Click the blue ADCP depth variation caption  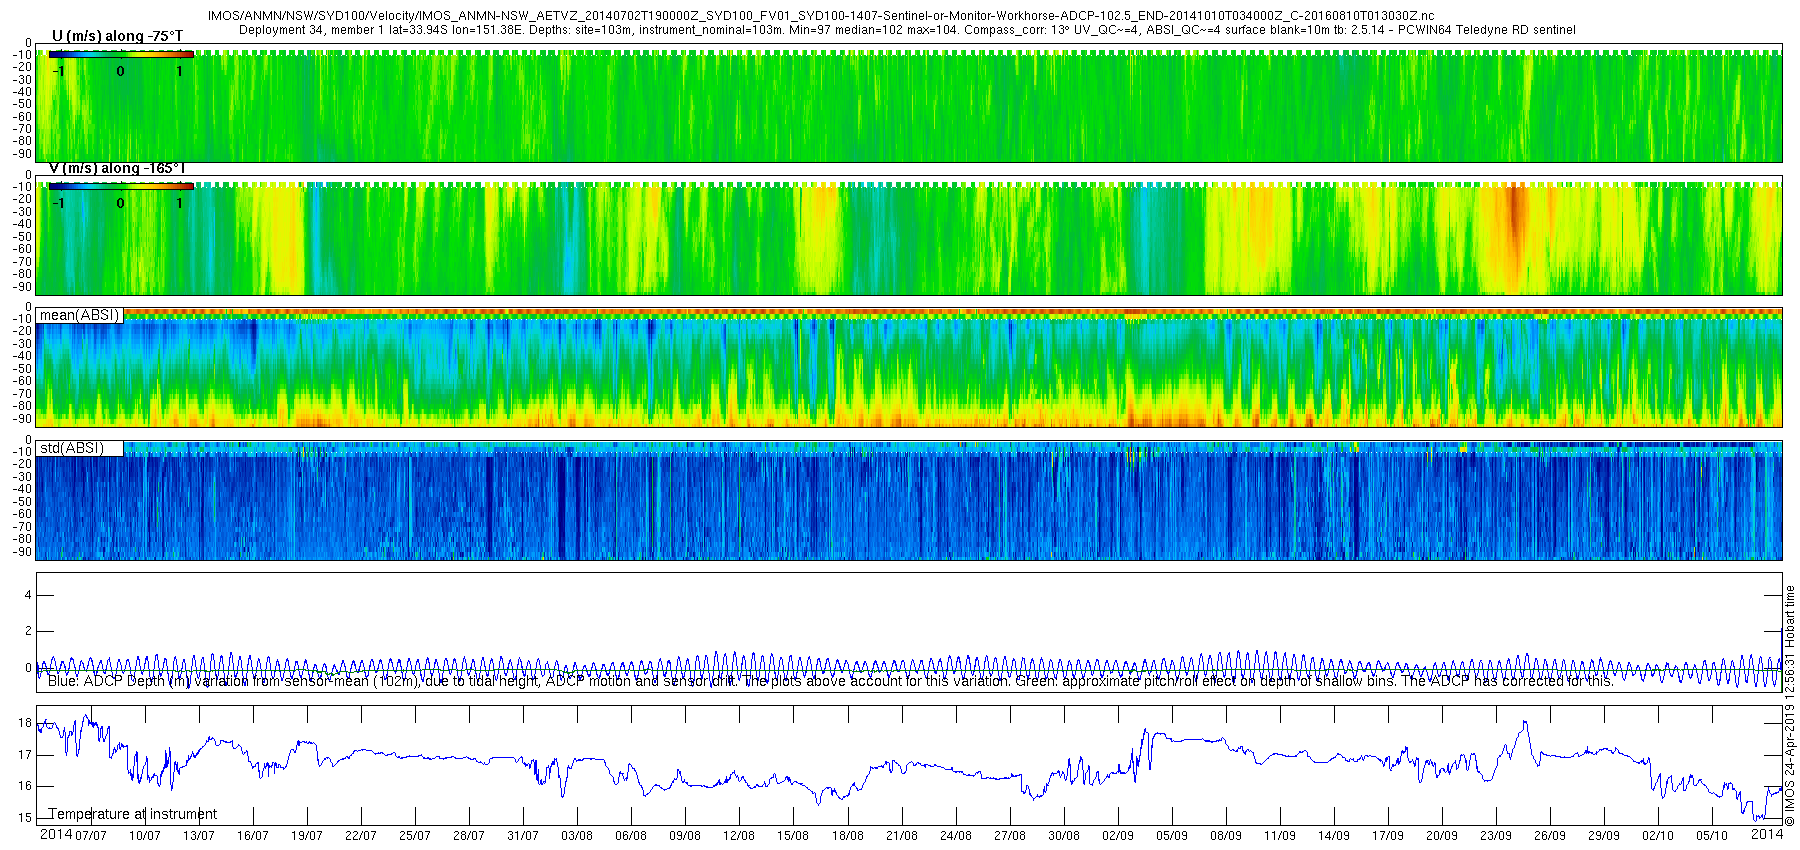coord(830,681)
